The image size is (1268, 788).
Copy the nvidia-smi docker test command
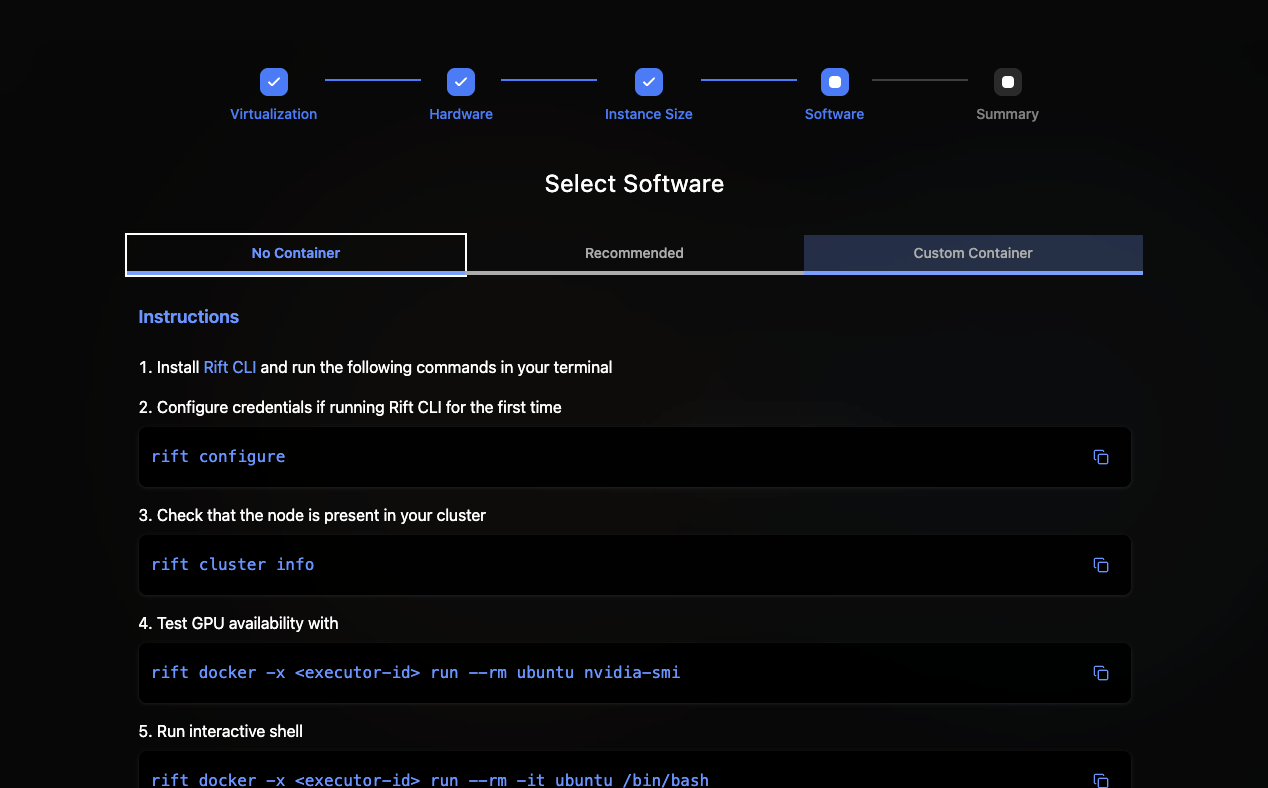1101,673
